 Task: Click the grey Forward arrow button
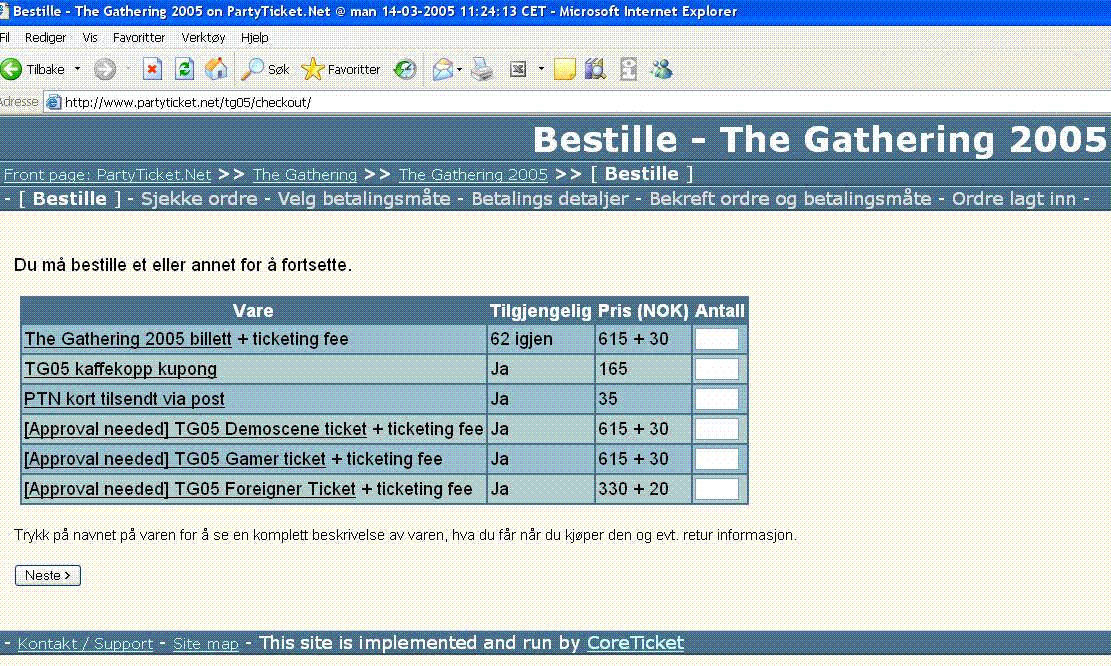(105, 69)
